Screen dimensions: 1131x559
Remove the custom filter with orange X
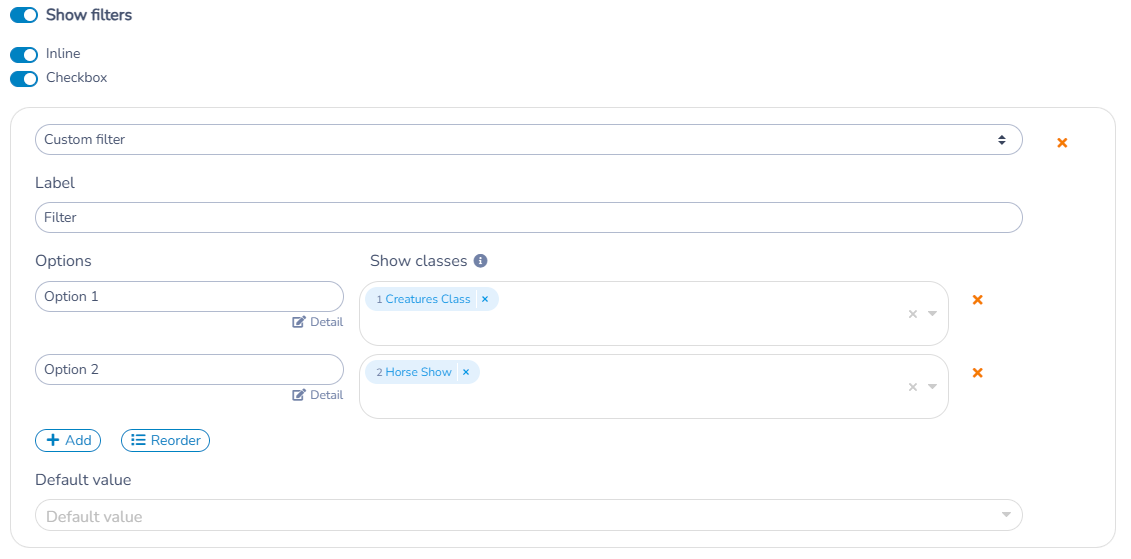[x=1062, y=143]
